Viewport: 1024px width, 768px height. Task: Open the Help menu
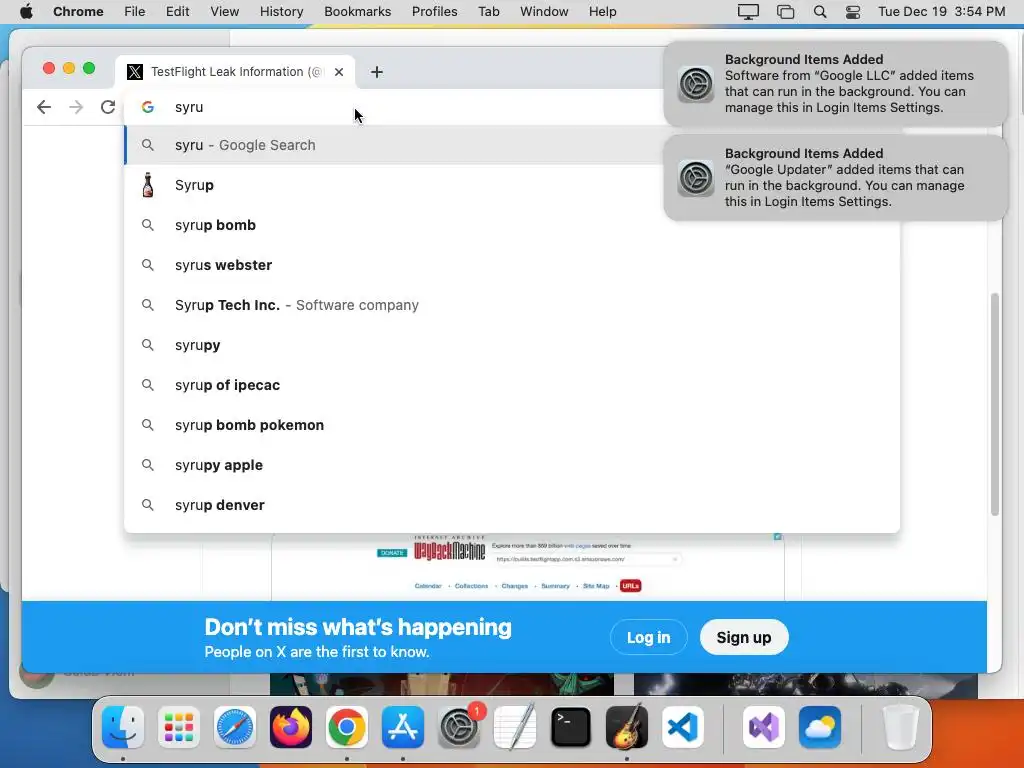click(602, 12)
